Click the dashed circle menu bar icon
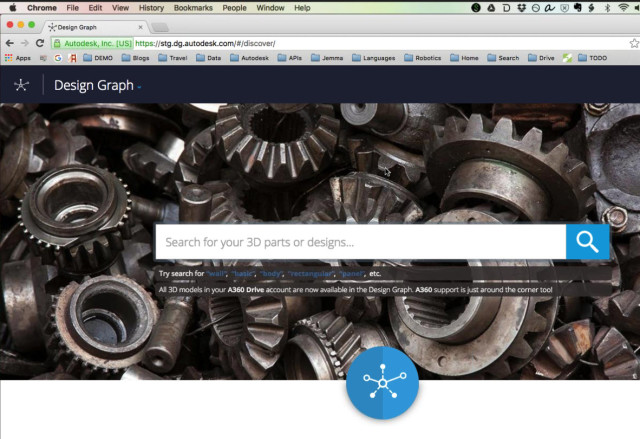This screenshot has width=640, height=439. click(x=536, y=7)
